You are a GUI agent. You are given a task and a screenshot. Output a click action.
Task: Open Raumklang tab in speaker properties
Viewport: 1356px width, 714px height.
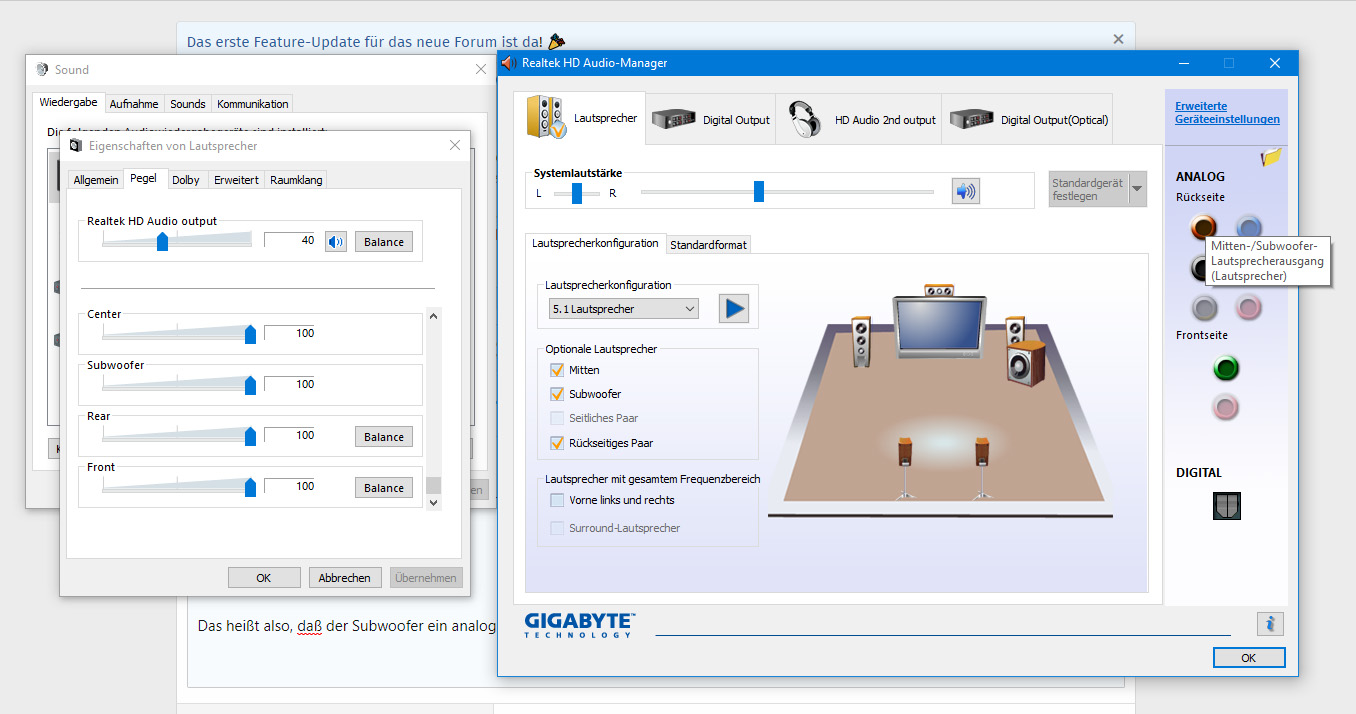coord(296,180)
